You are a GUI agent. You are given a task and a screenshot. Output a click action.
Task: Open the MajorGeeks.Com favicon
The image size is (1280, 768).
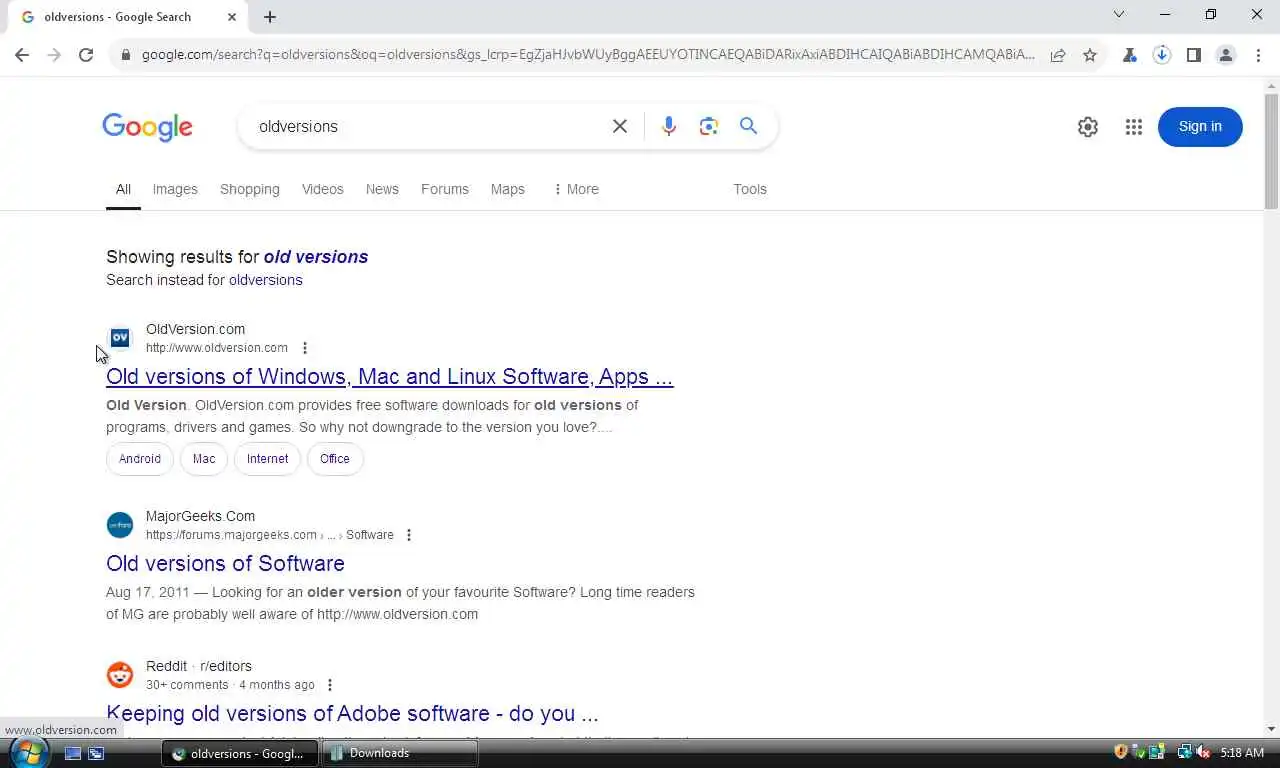120,525
